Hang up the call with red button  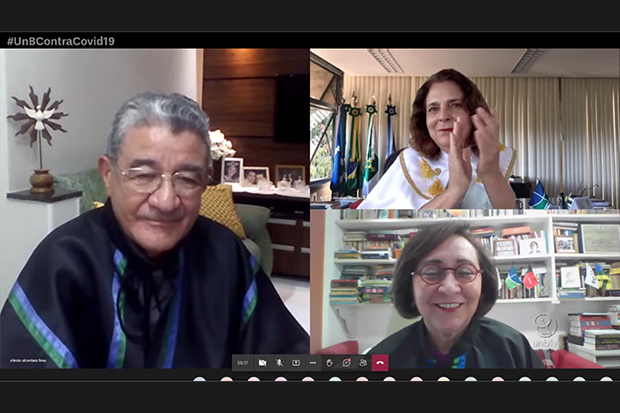[x=380, y=362]
